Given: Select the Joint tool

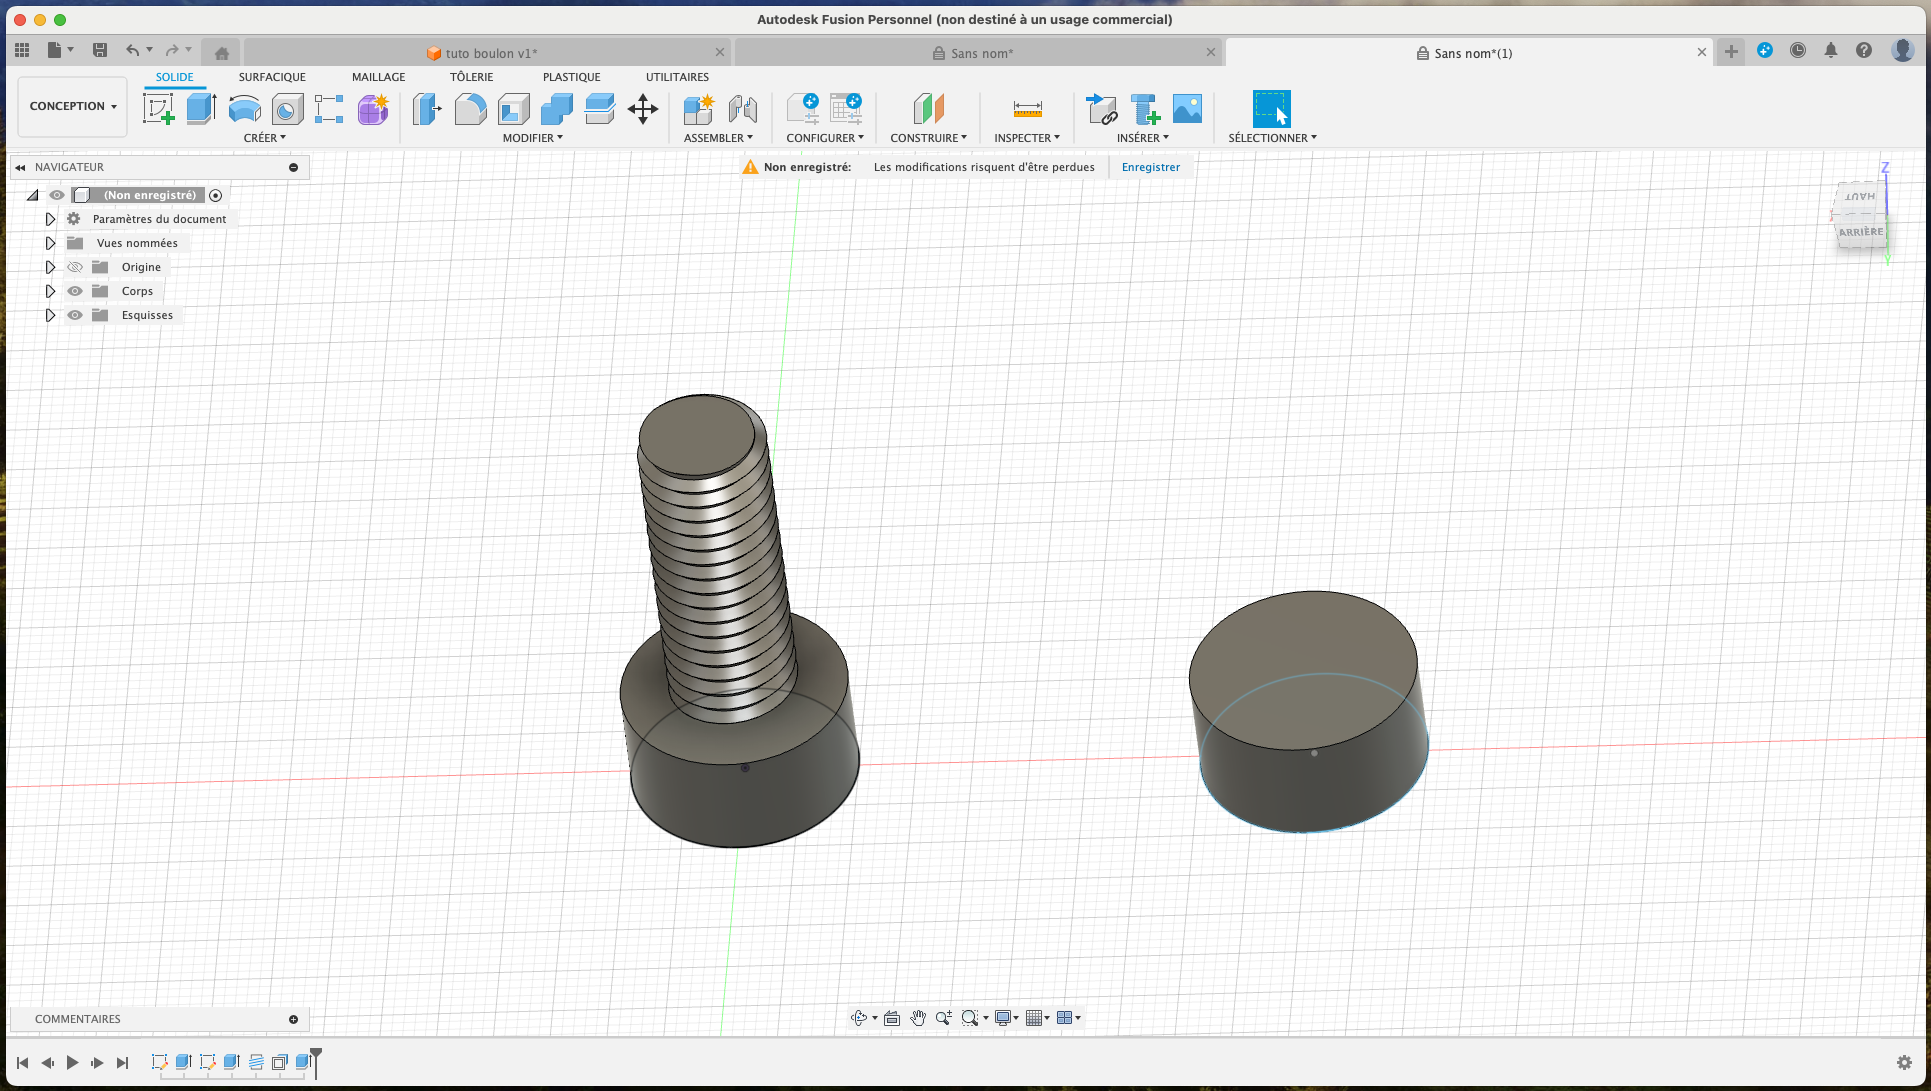Looking at the screenshot, I should tap(742, 109).
